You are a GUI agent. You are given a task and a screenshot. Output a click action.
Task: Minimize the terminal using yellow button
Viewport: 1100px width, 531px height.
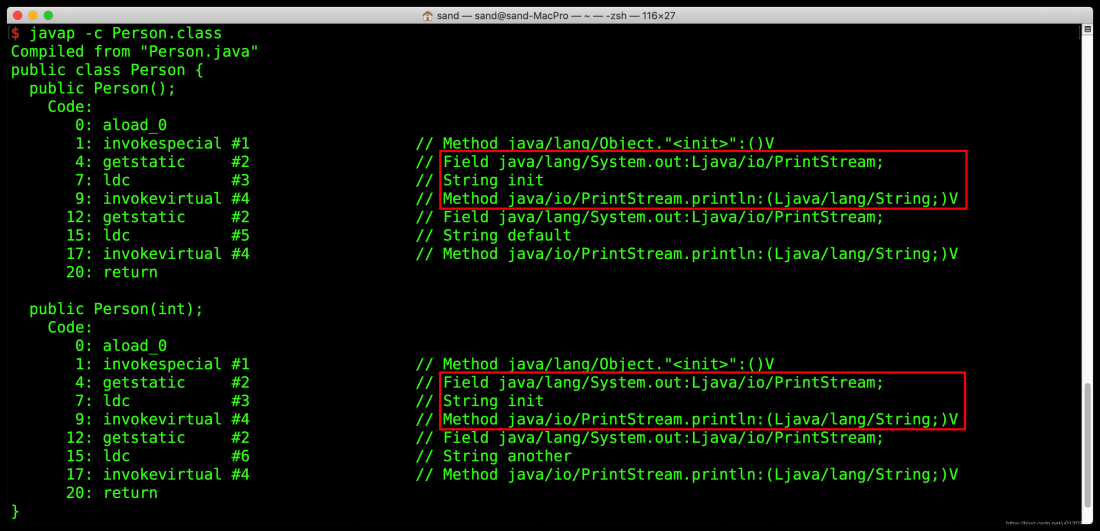[31, 15]
